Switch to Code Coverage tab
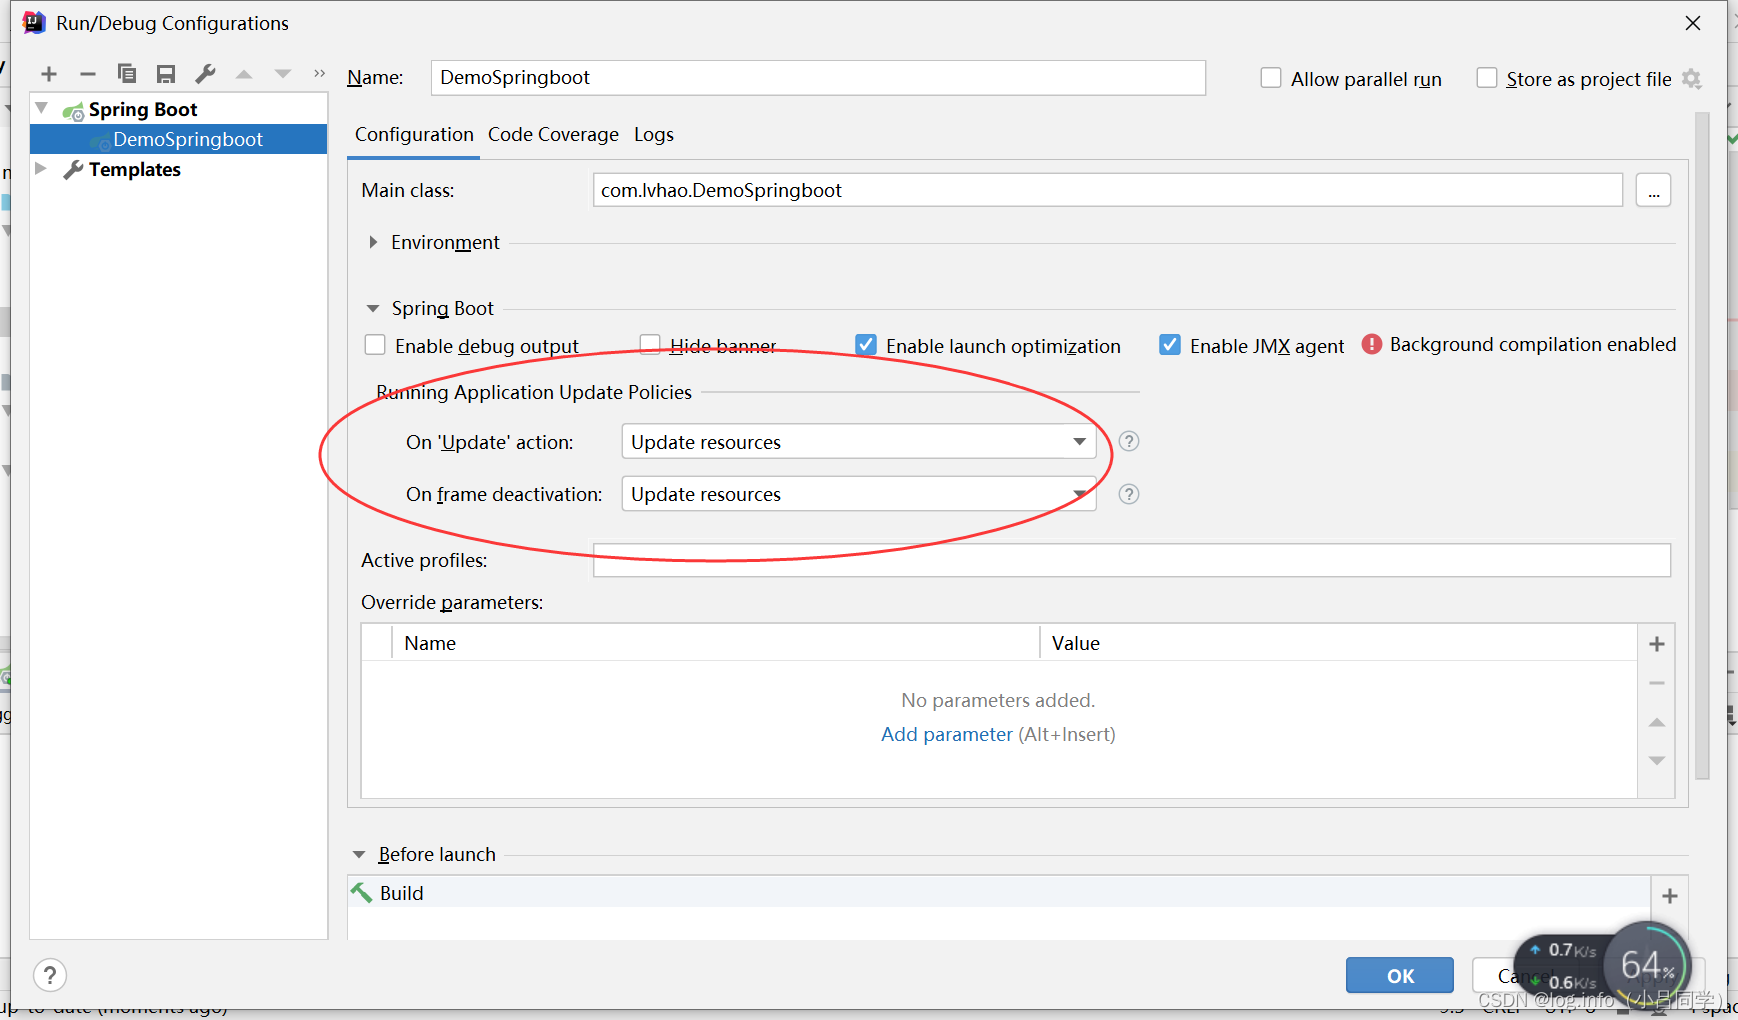The height and width of the screenshot is (1020, 1738). 553,134
